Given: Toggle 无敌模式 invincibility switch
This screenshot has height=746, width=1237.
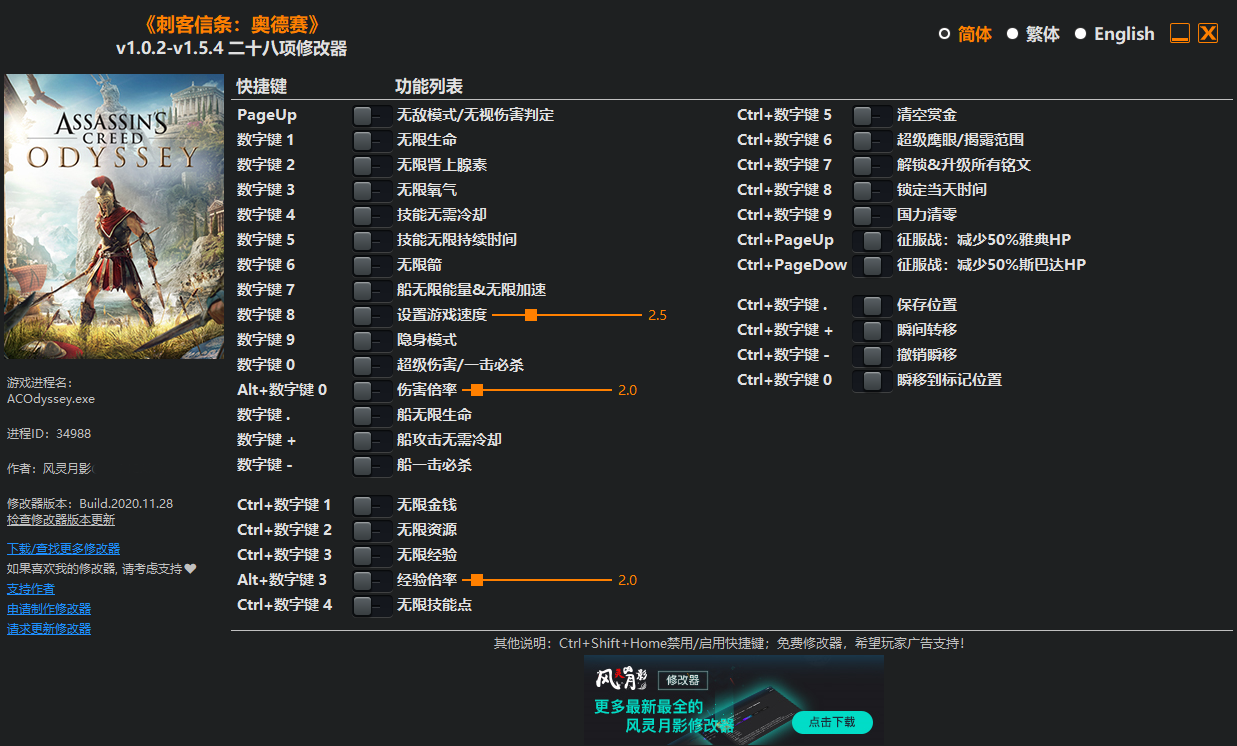Looking at the screenshot, I should (372, 115).
